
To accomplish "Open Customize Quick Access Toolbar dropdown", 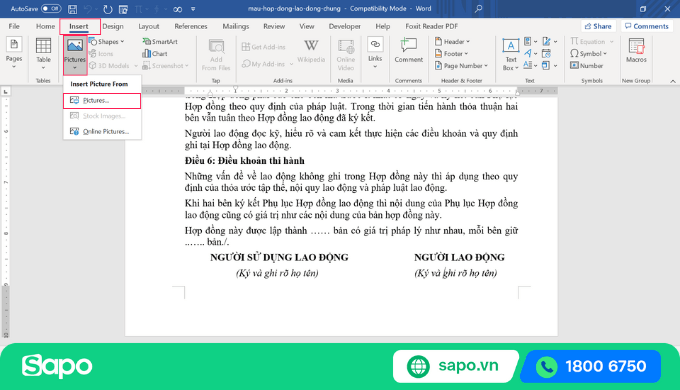I will [x=193, y=9].
